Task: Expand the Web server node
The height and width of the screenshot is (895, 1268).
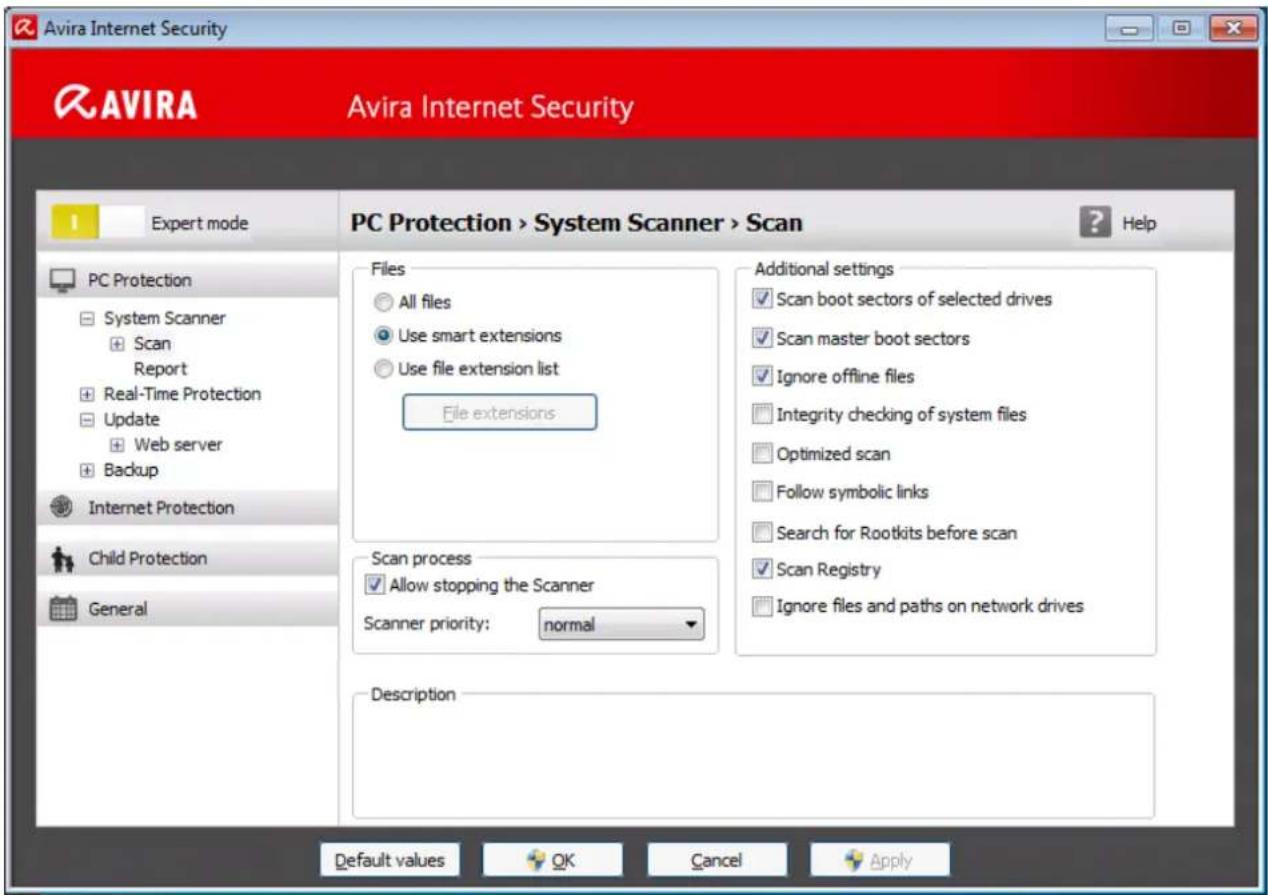Action: tap(116, 445)
